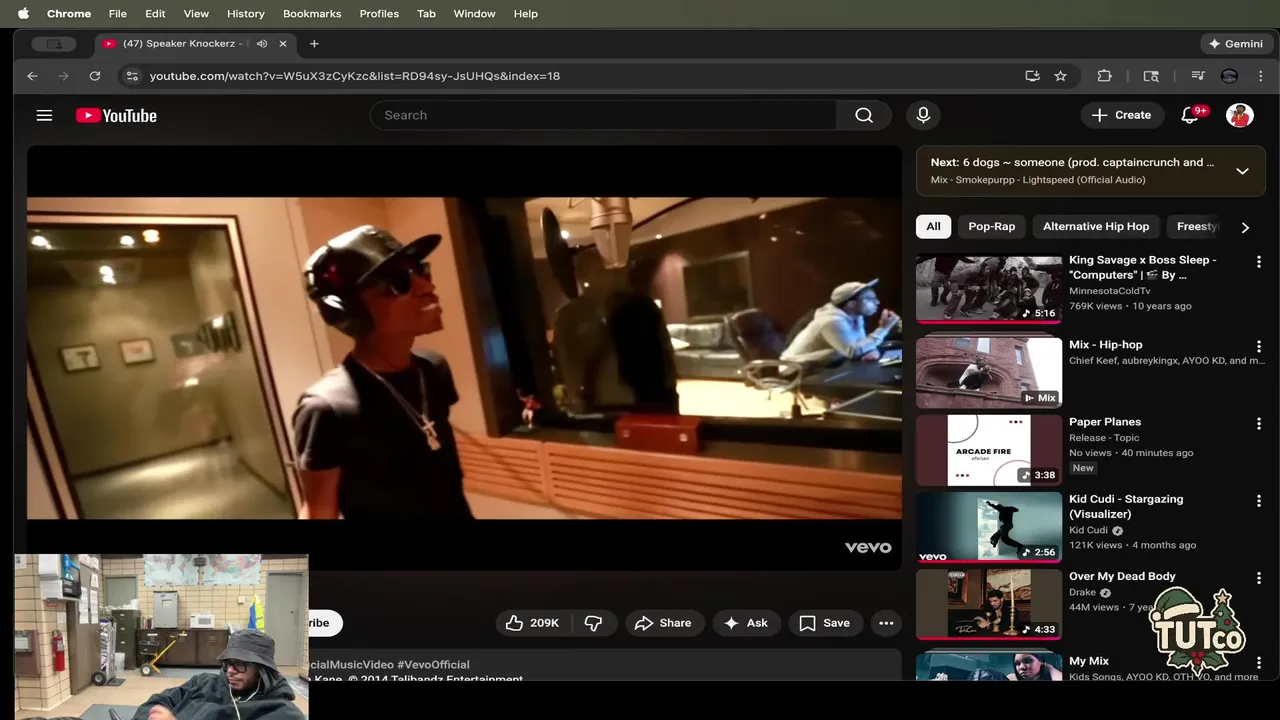Open the Tab menu

tap(426, 13)
